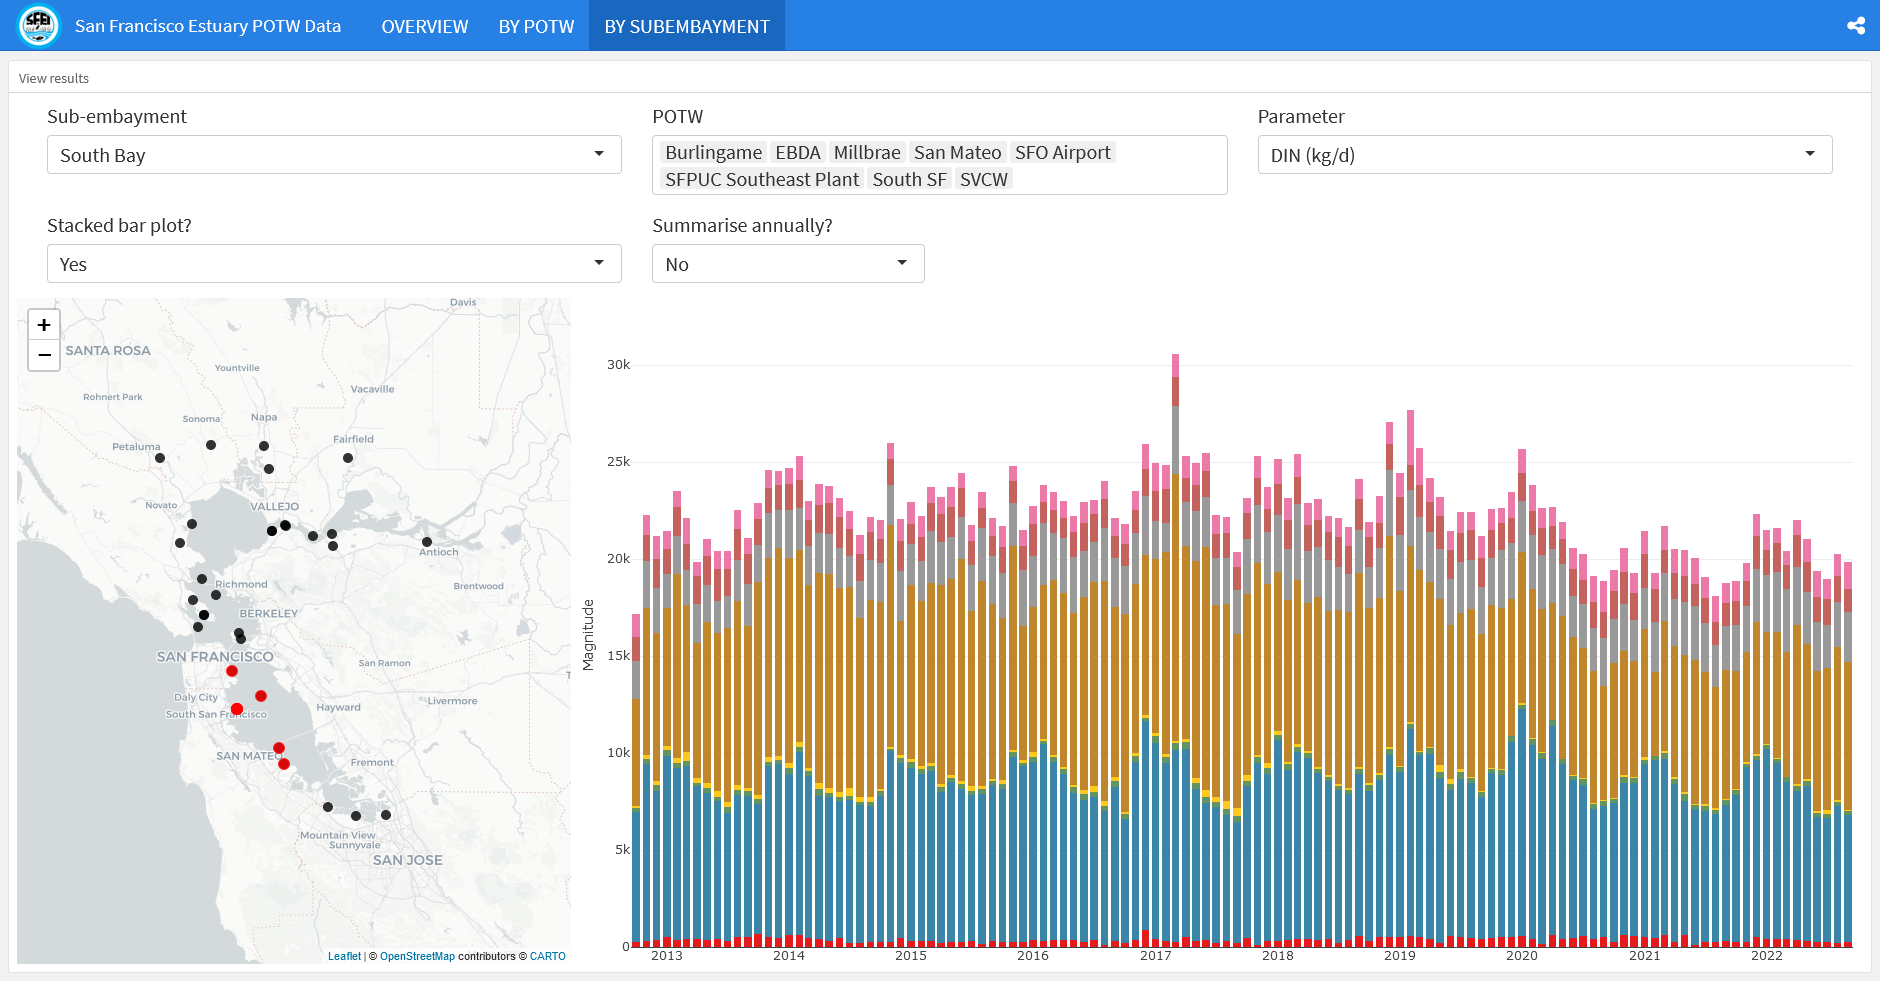Click the black map marker near Antioch

[427, 542]
